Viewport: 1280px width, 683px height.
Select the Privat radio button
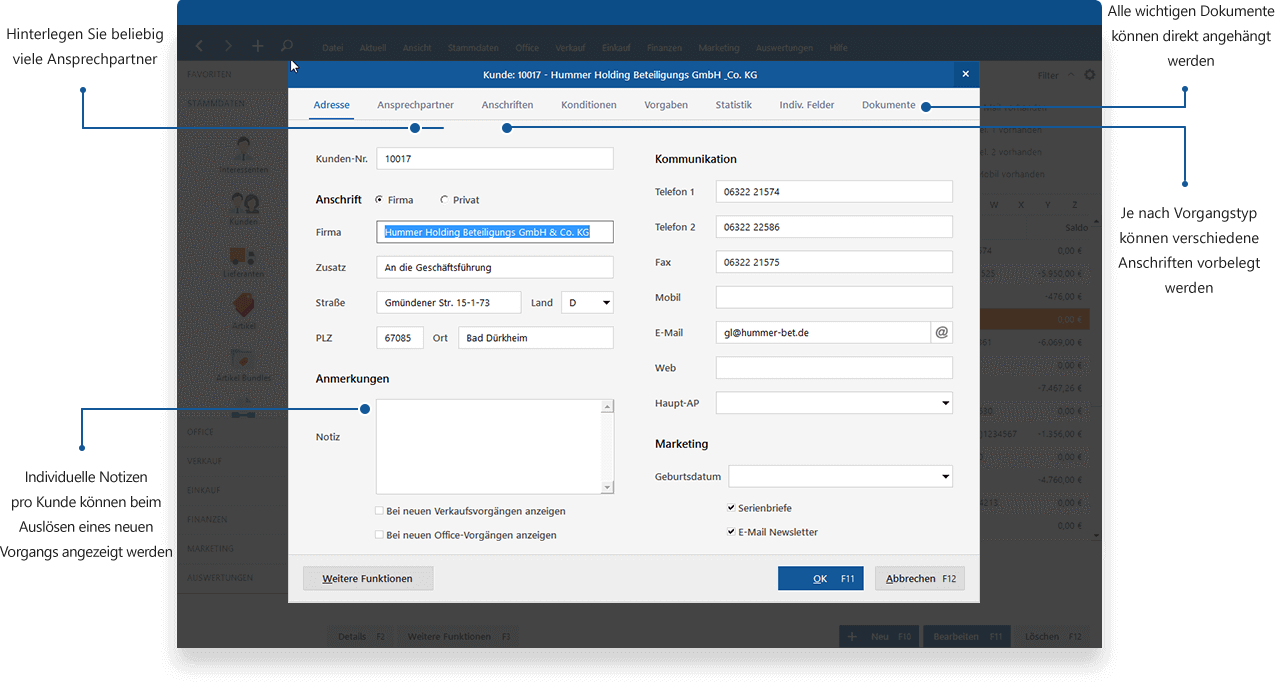point(444,200)
